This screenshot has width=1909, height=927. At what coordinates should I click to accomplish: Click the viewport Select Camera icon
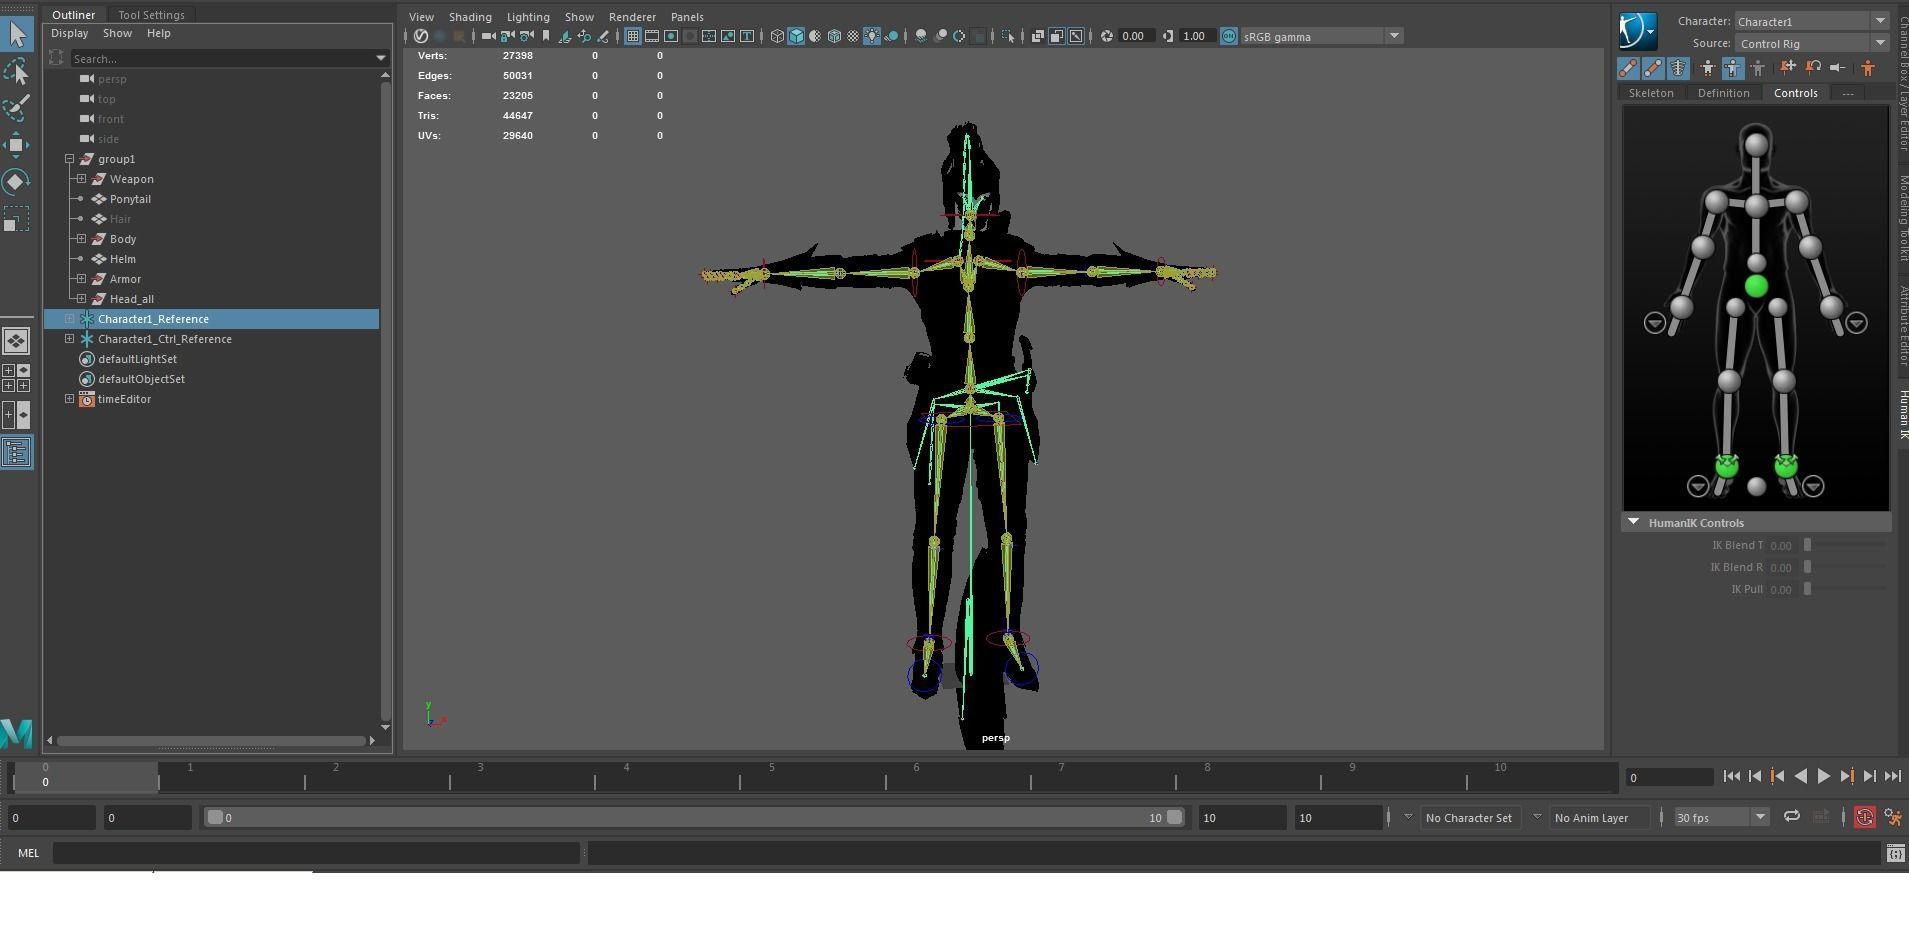[488, 36]
